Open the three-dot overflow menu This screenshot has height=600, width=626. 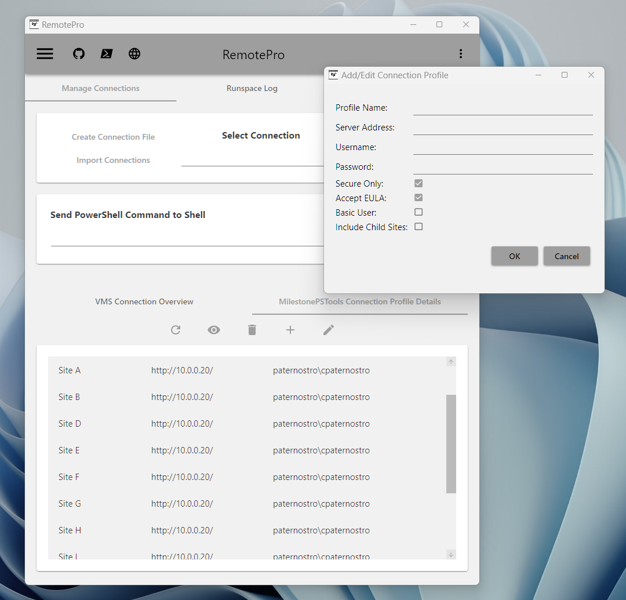pos(461,53)
